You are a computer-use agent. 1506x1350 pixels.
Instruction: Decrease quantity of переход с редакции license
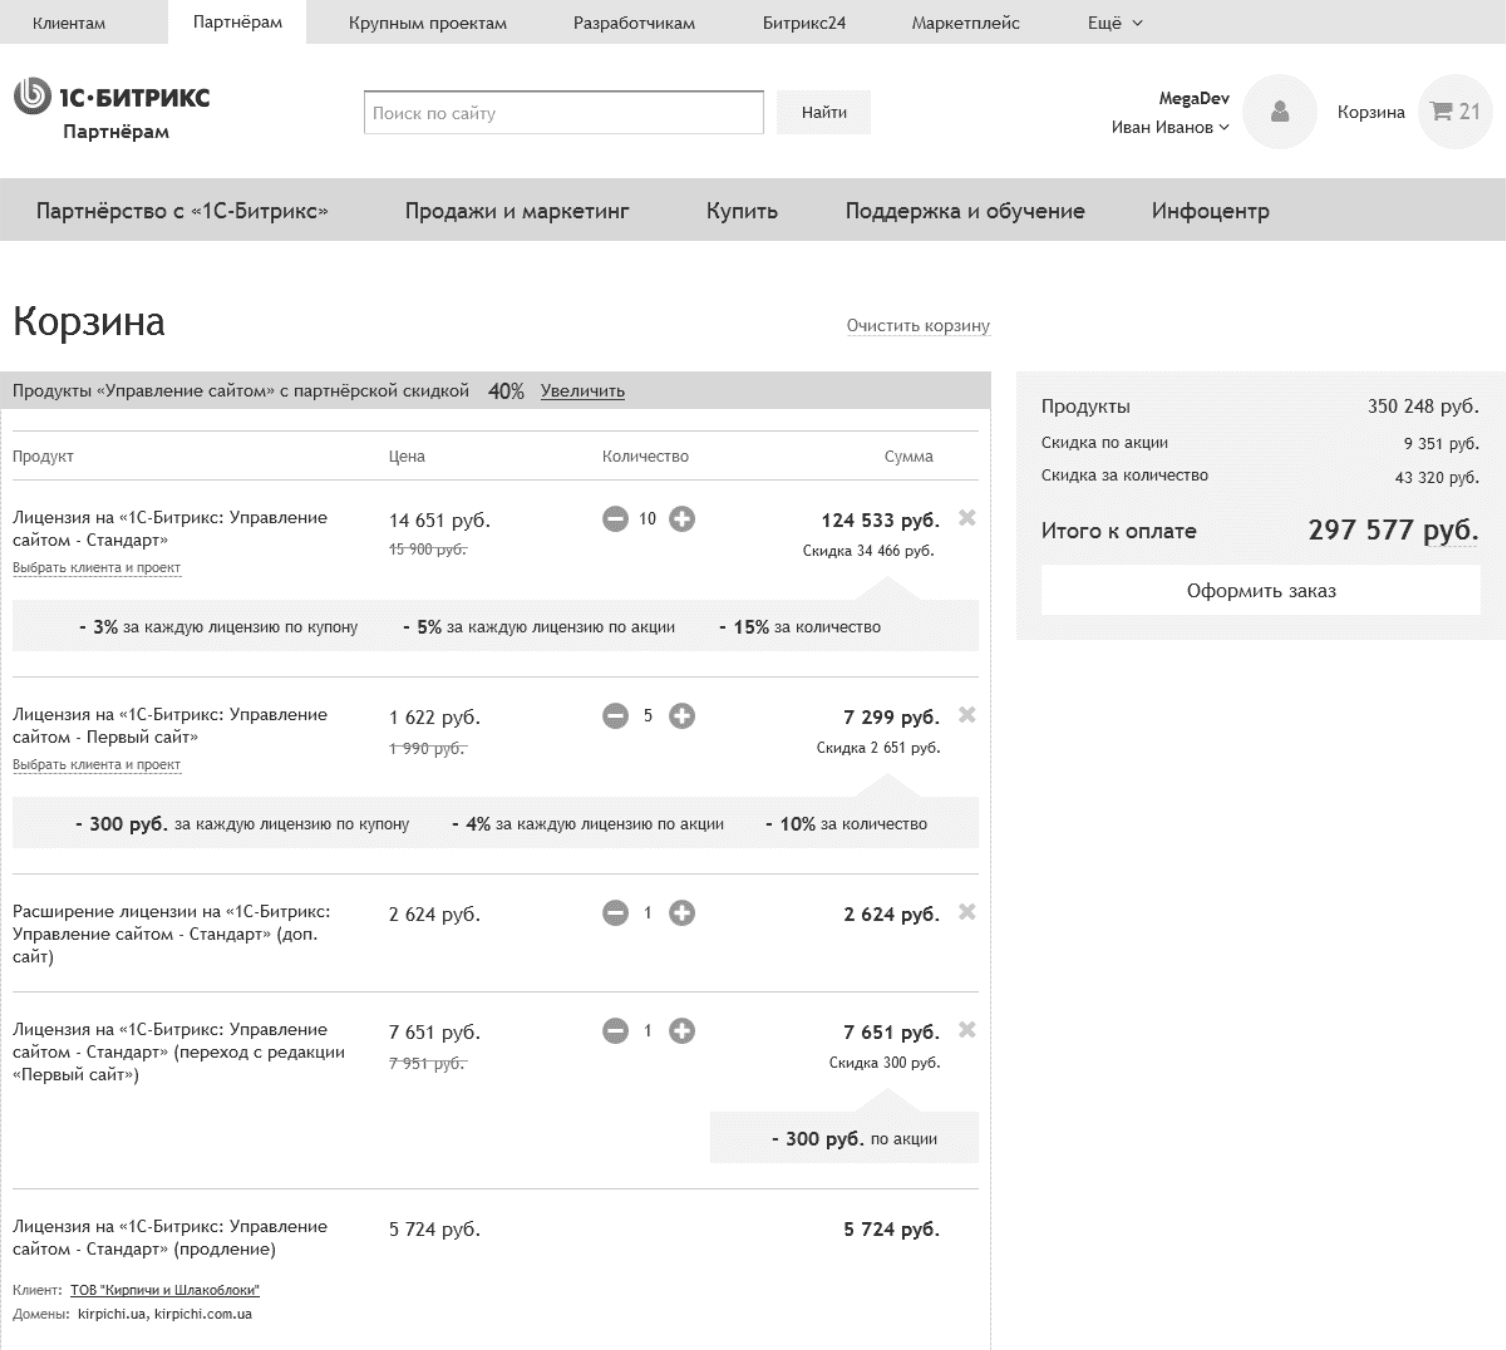pos(615,1031)
